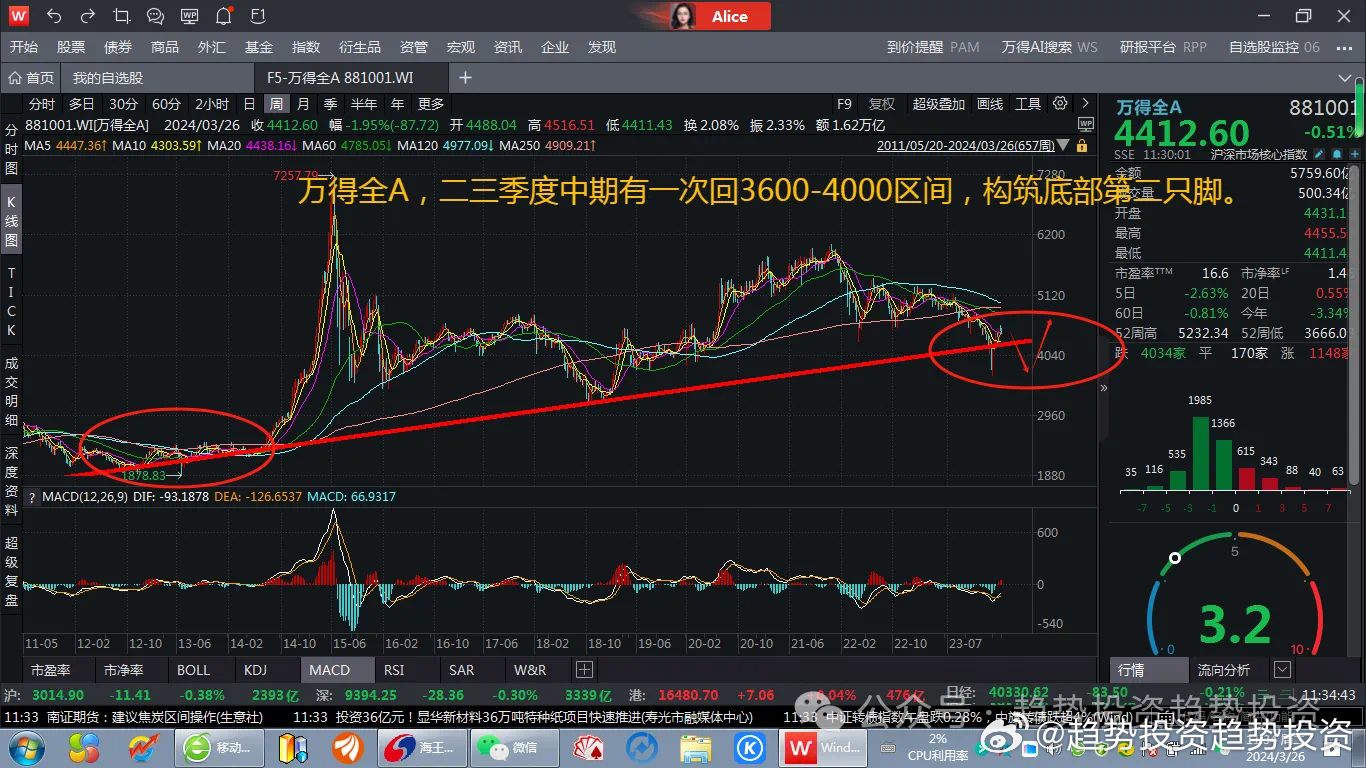The image size is (1366, 768).
Task: Click the 超级叠加 overlay button
Action: 939,104
